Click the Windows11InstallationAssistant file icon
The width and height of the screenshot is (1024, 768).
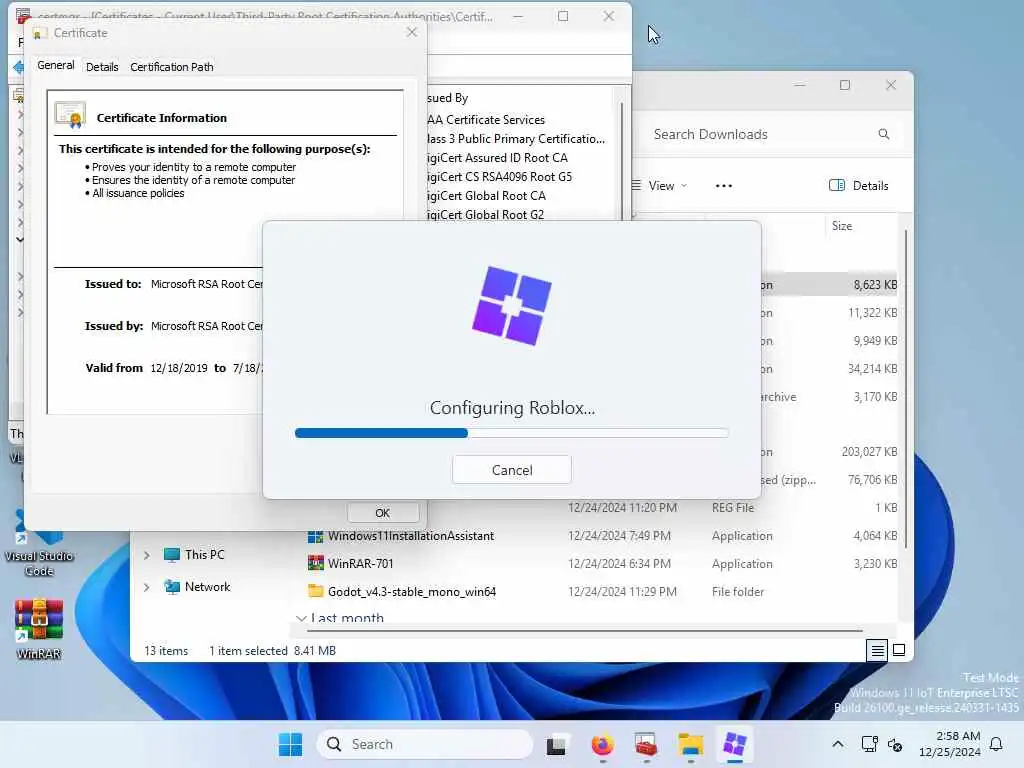click(x=315, y=536)
